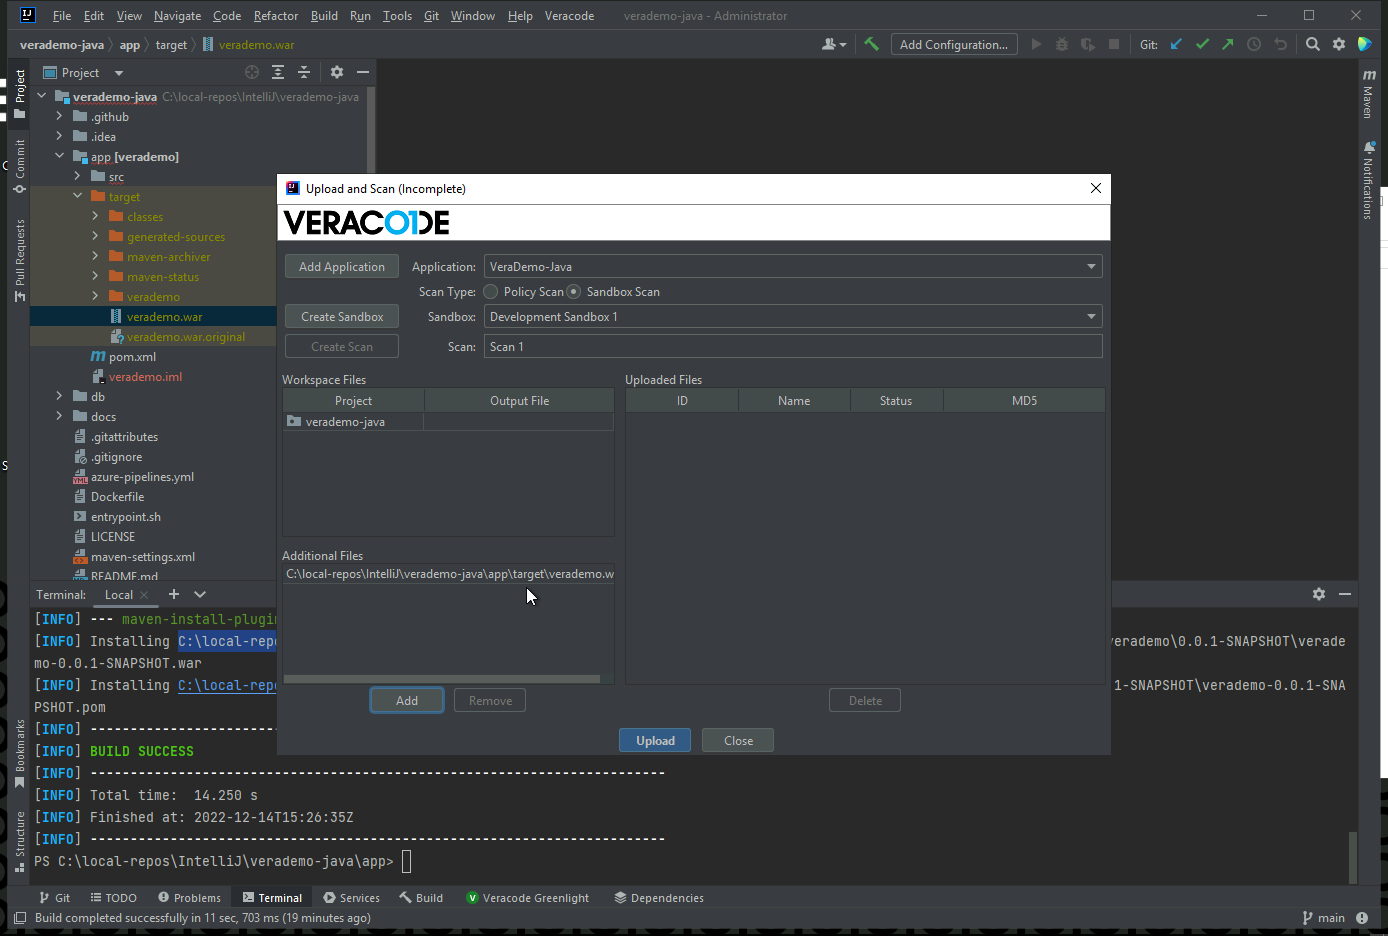
Task: Click the main git branch indicator
Action: pyautogui.click(x=1324, y=918)
